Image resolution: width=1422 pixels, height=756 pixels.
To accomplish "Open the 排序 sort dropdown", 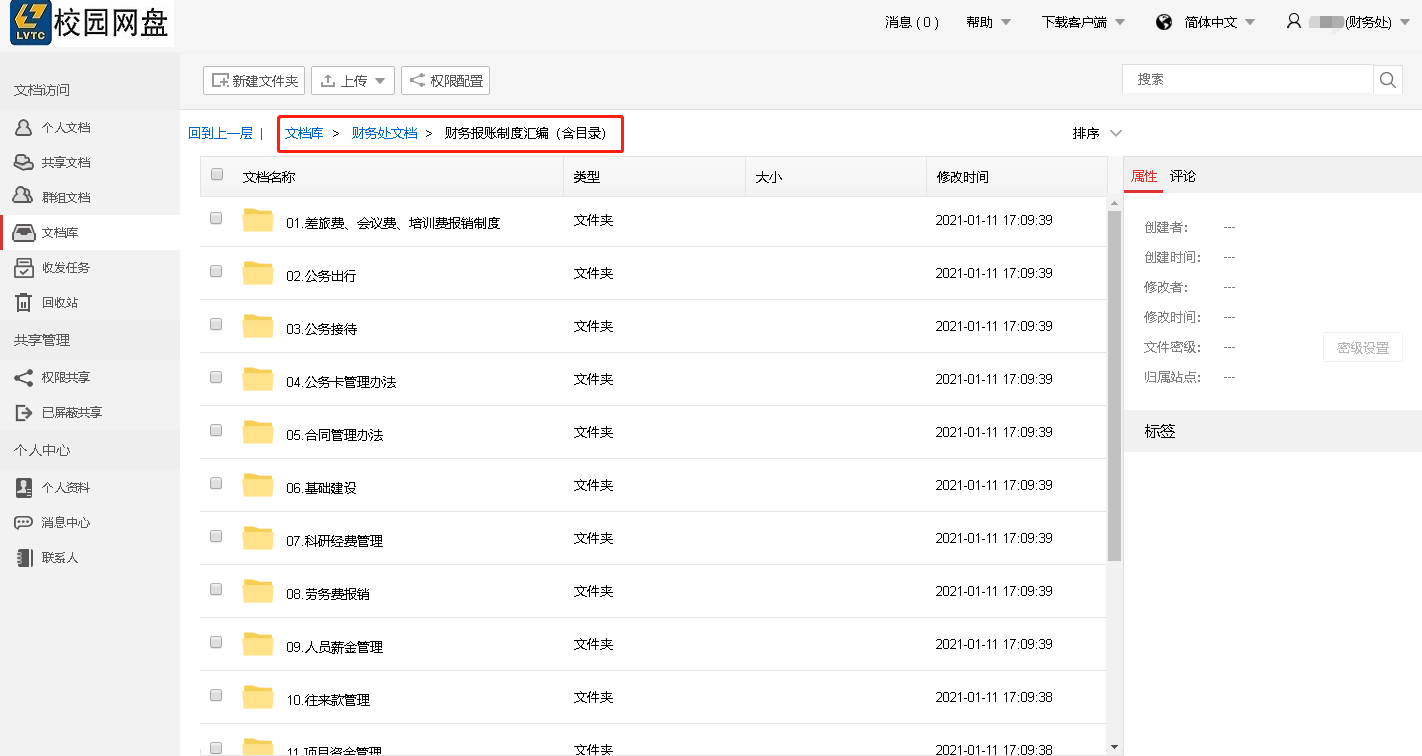I will point(1097,134).
